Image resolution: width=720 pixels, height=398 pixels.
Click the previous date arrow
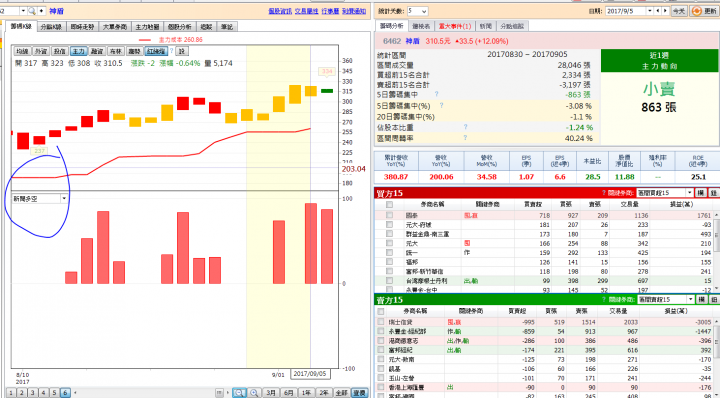click(x=658, y=11)
